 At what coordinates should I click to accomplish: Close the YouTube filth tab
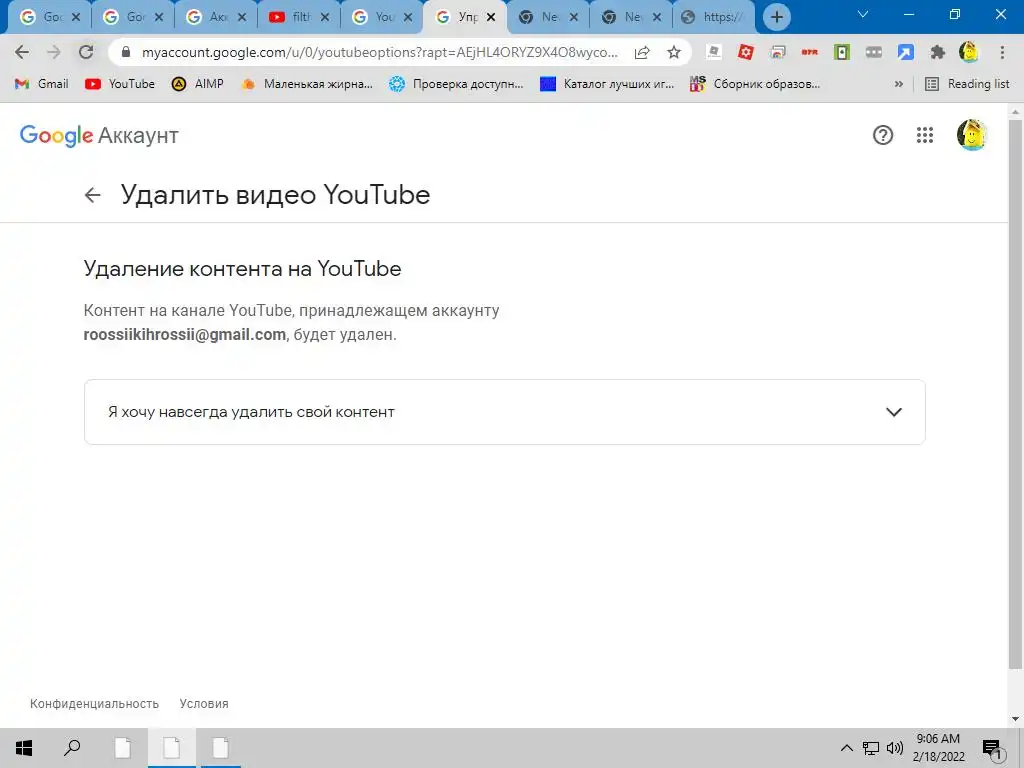tap(325, 18)
